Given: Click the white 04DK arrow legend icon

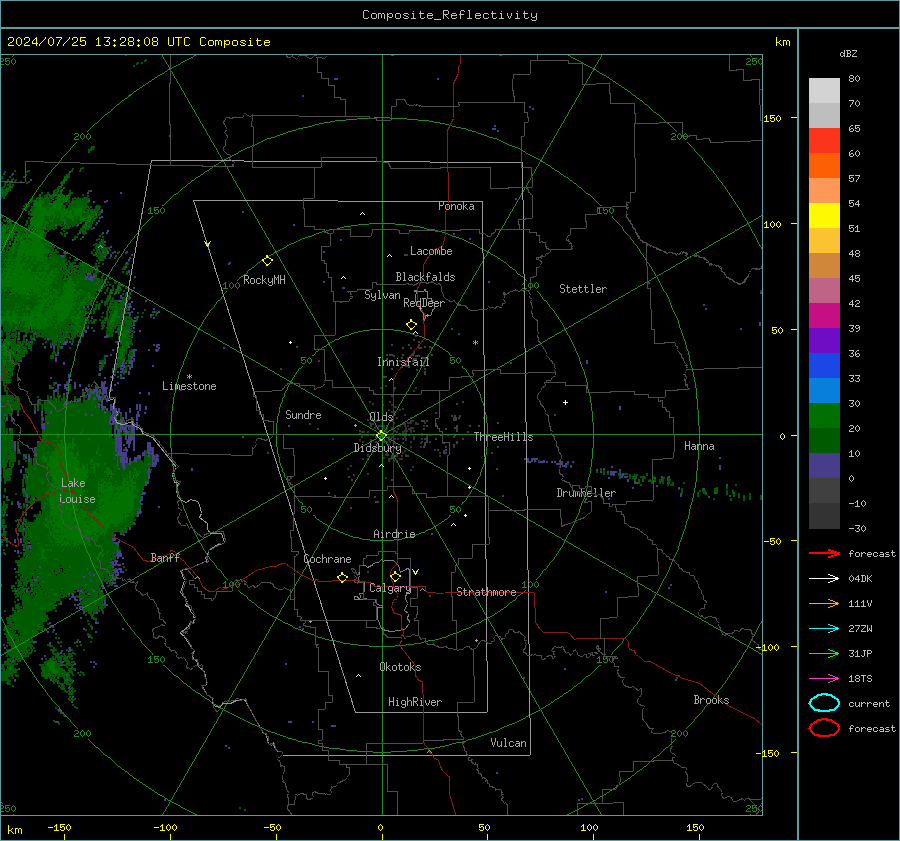Looking at the screenshot, I should pyautogui.click(x=824, y=578).
